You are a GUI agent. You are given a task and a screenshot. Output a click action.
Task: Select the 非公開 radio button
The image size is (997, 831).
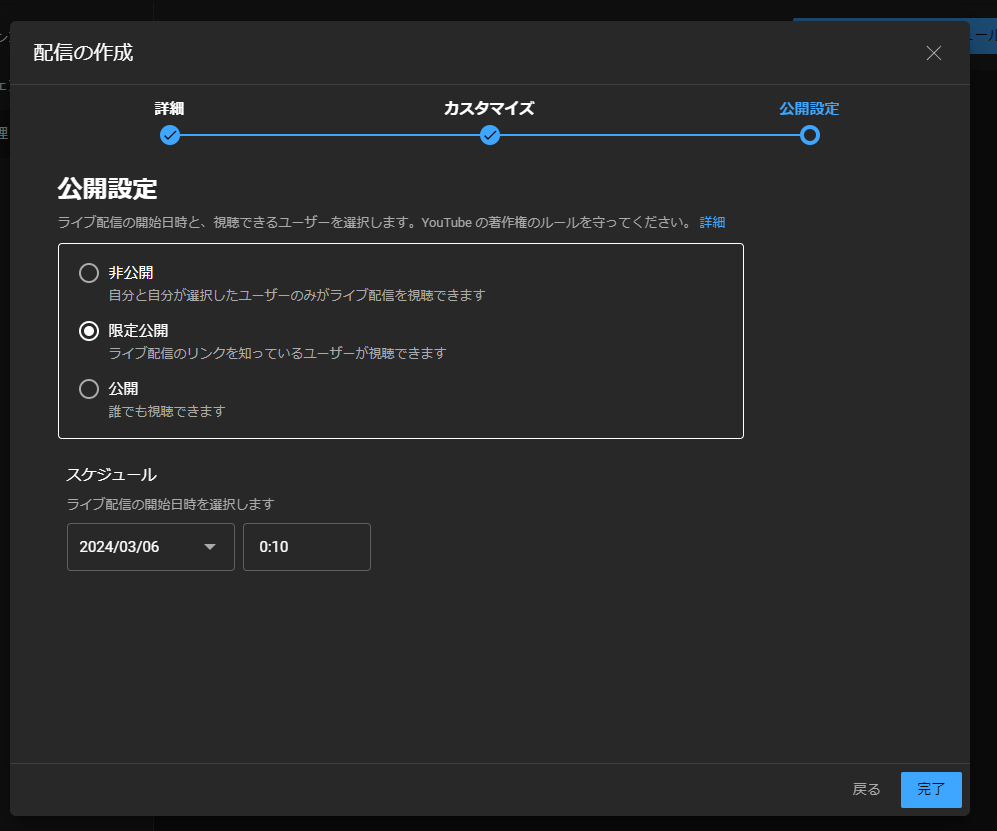coord(89,273)
